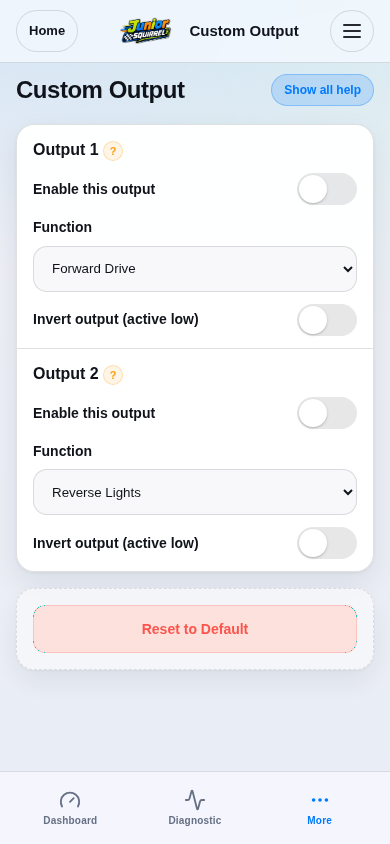The image size is (390, 844).
Task: Switch to the Diagnostic tab label
Action: click(195, 820)
